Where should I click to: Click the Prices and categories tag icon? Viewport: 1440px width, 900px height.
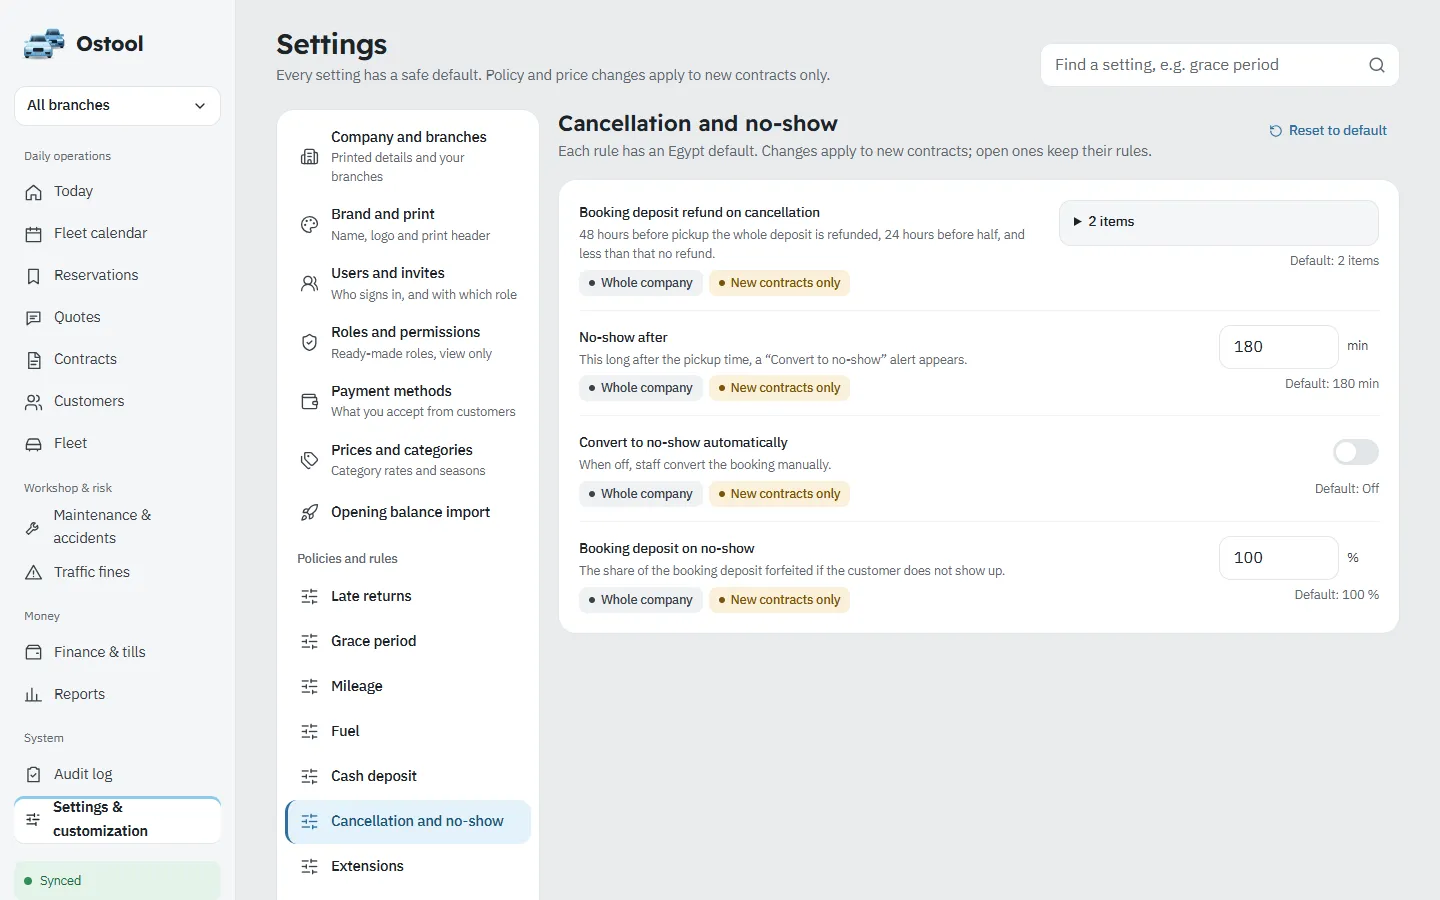coord(310,461)
